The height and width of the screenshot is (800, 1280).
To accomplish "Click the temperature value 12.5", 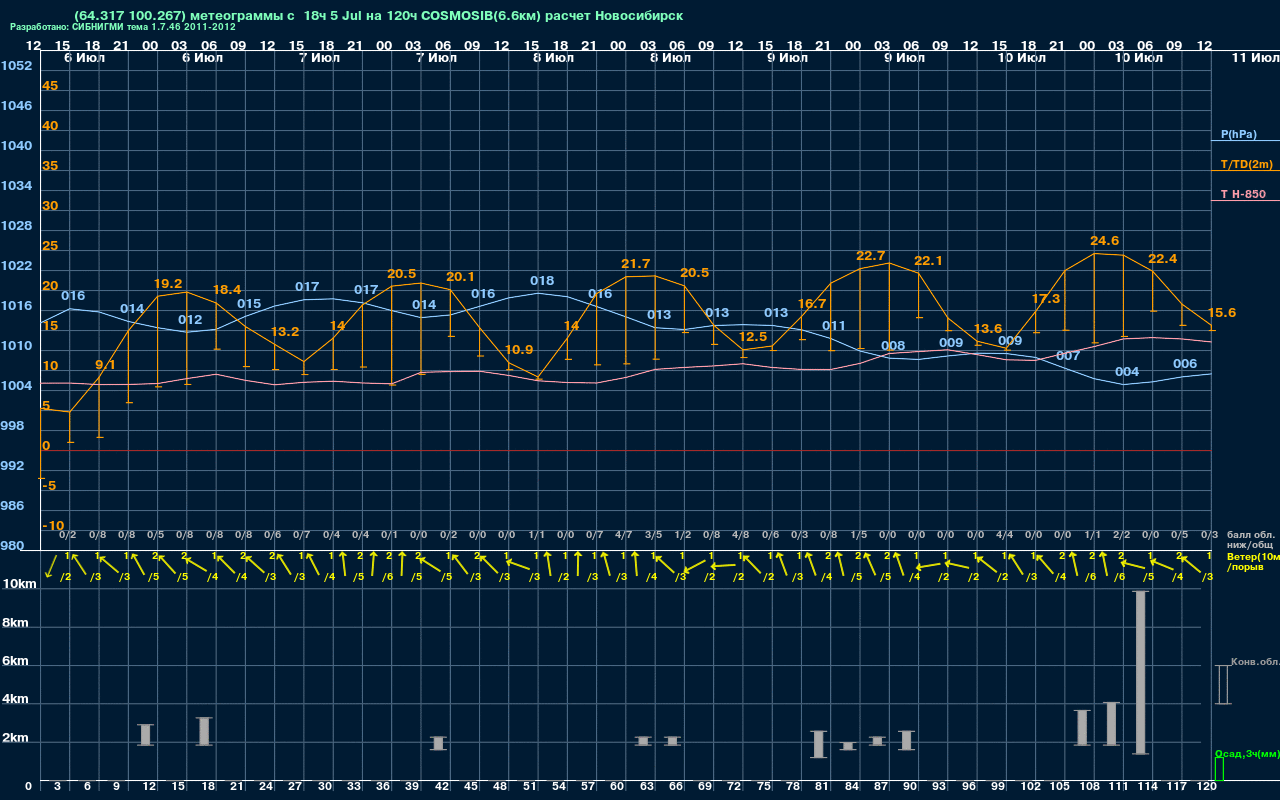I will 752,336.
